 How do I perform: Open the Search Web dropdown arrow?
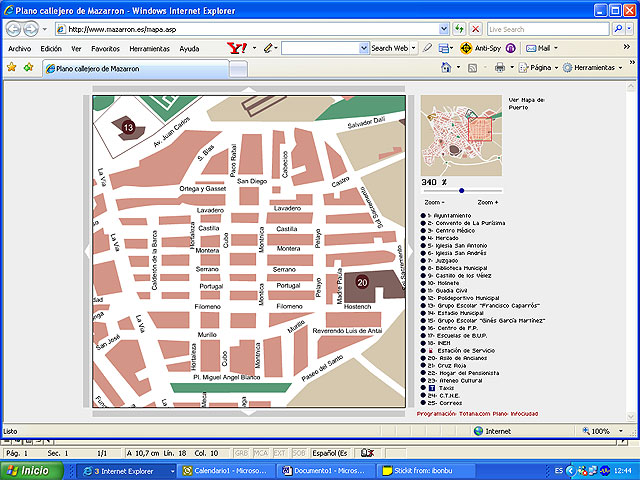pyautogui.click(x=413, y=48)
